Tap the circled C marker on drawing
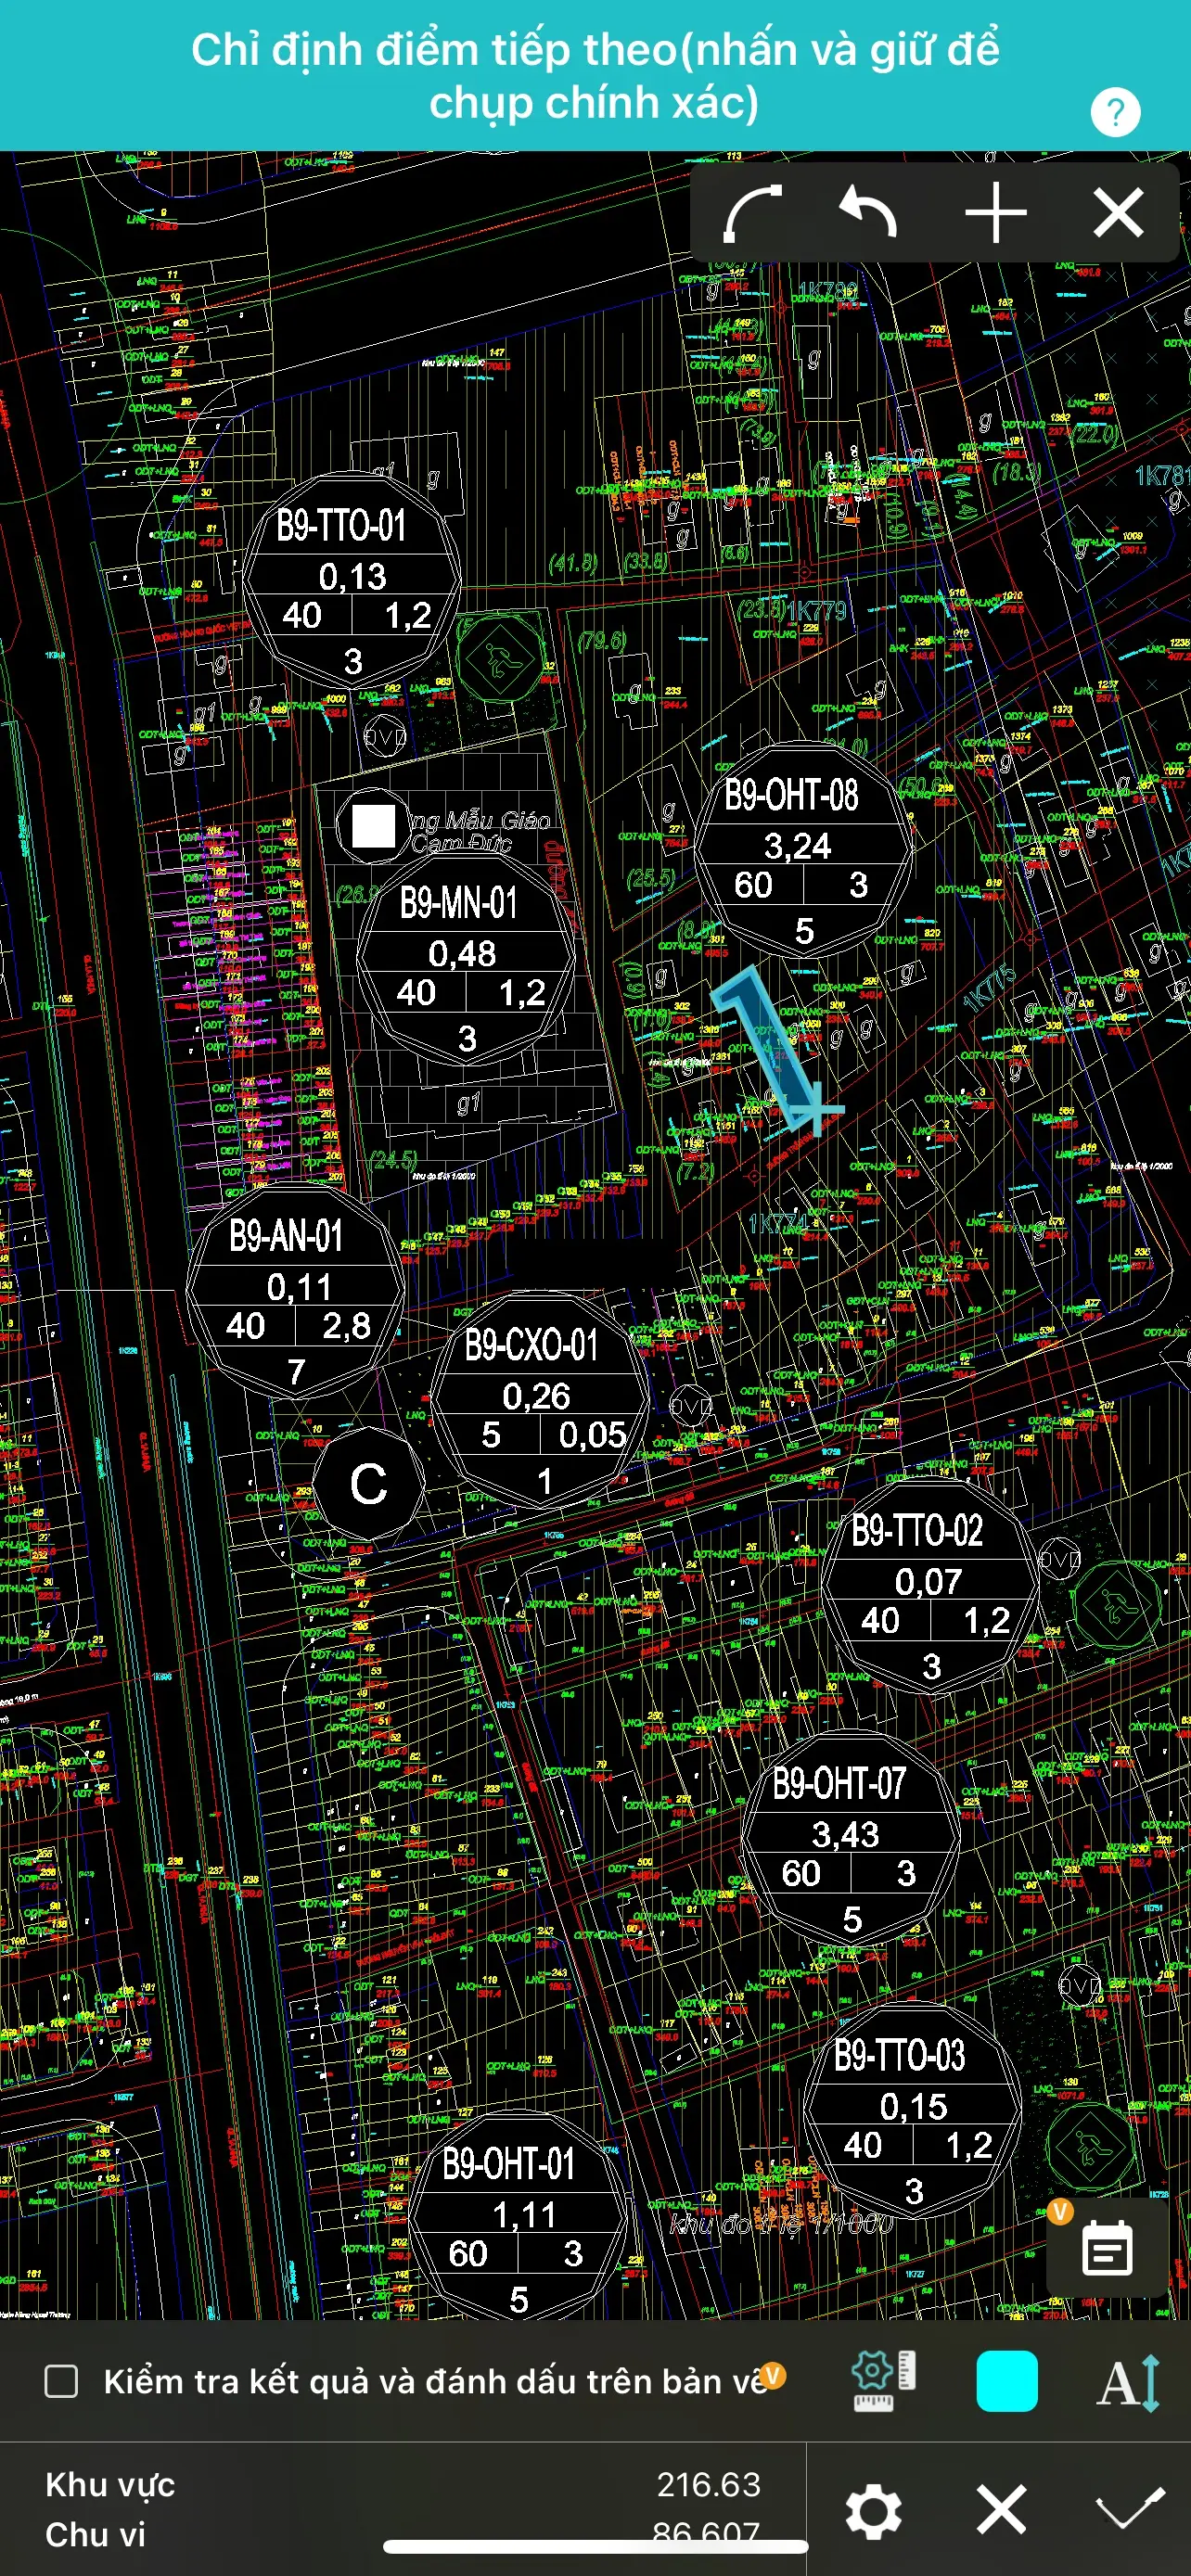Viewport: 1191px width, 2576px height. click(369, 1484)
